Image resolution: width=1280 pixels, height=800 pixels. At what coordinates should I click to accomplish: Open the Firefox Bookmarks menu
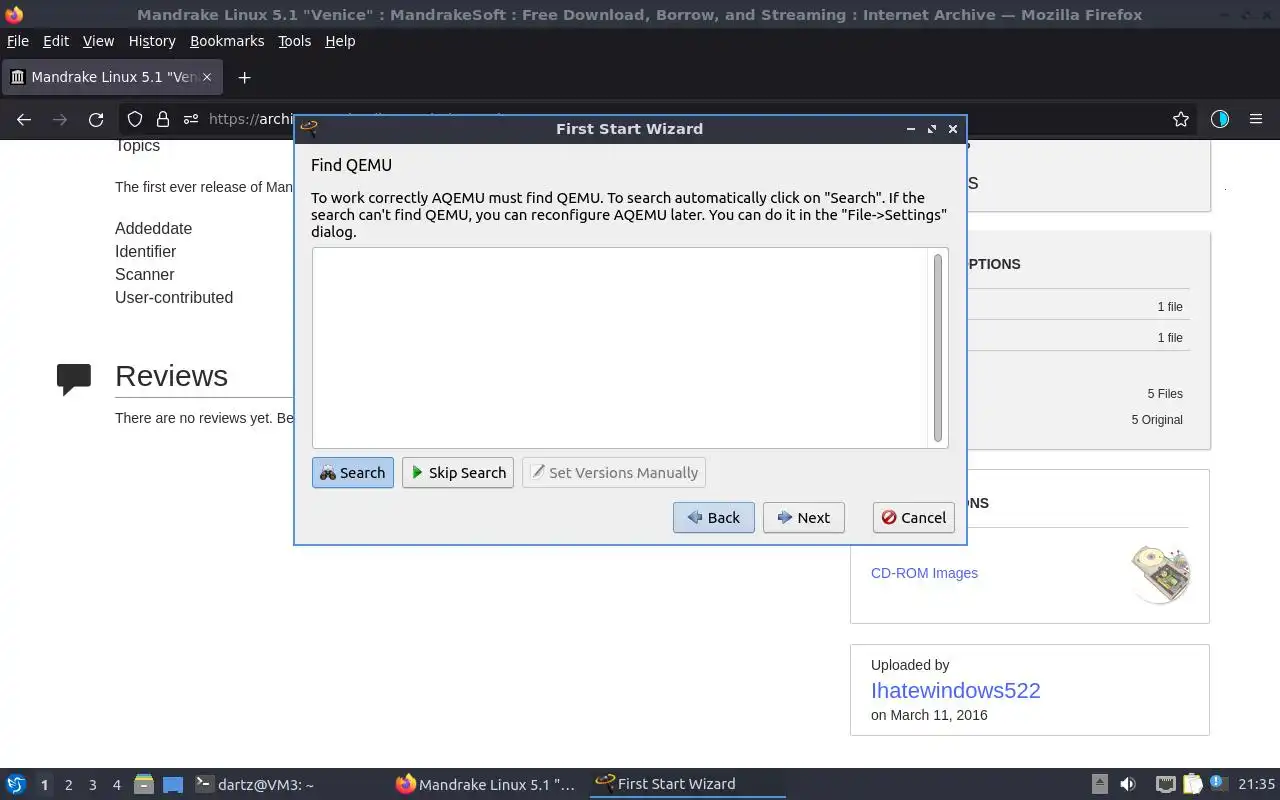[227, 41]
